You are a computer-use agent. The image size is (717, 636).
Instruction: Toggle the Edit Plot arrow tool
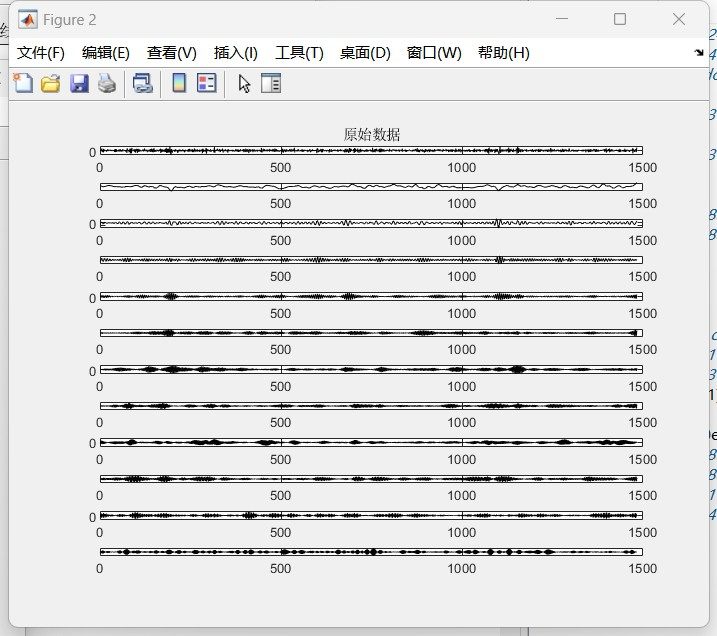click(x=244, y=84)
